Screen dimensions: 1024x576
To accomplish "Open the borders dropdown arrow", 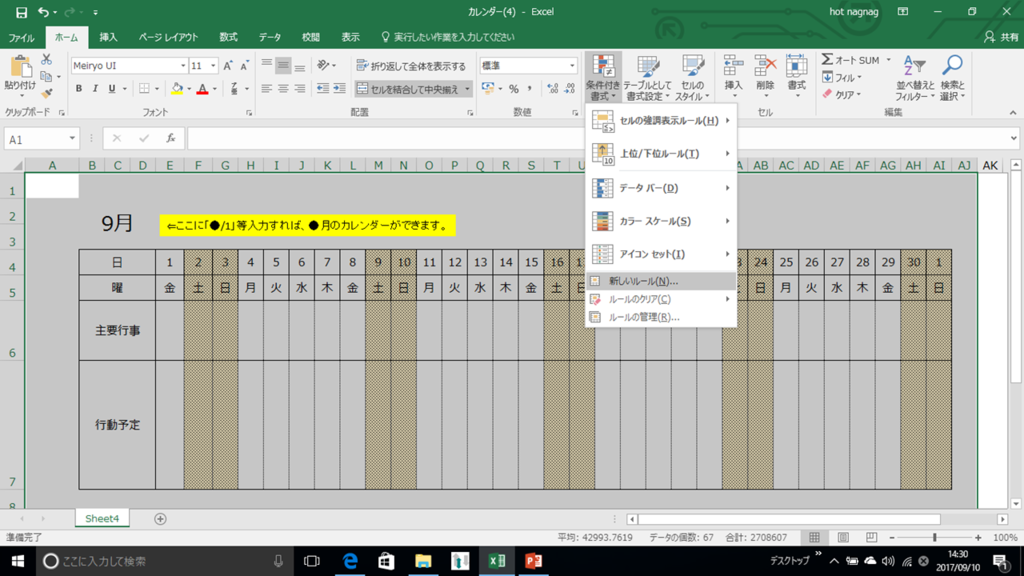I will tap(157, 88).
